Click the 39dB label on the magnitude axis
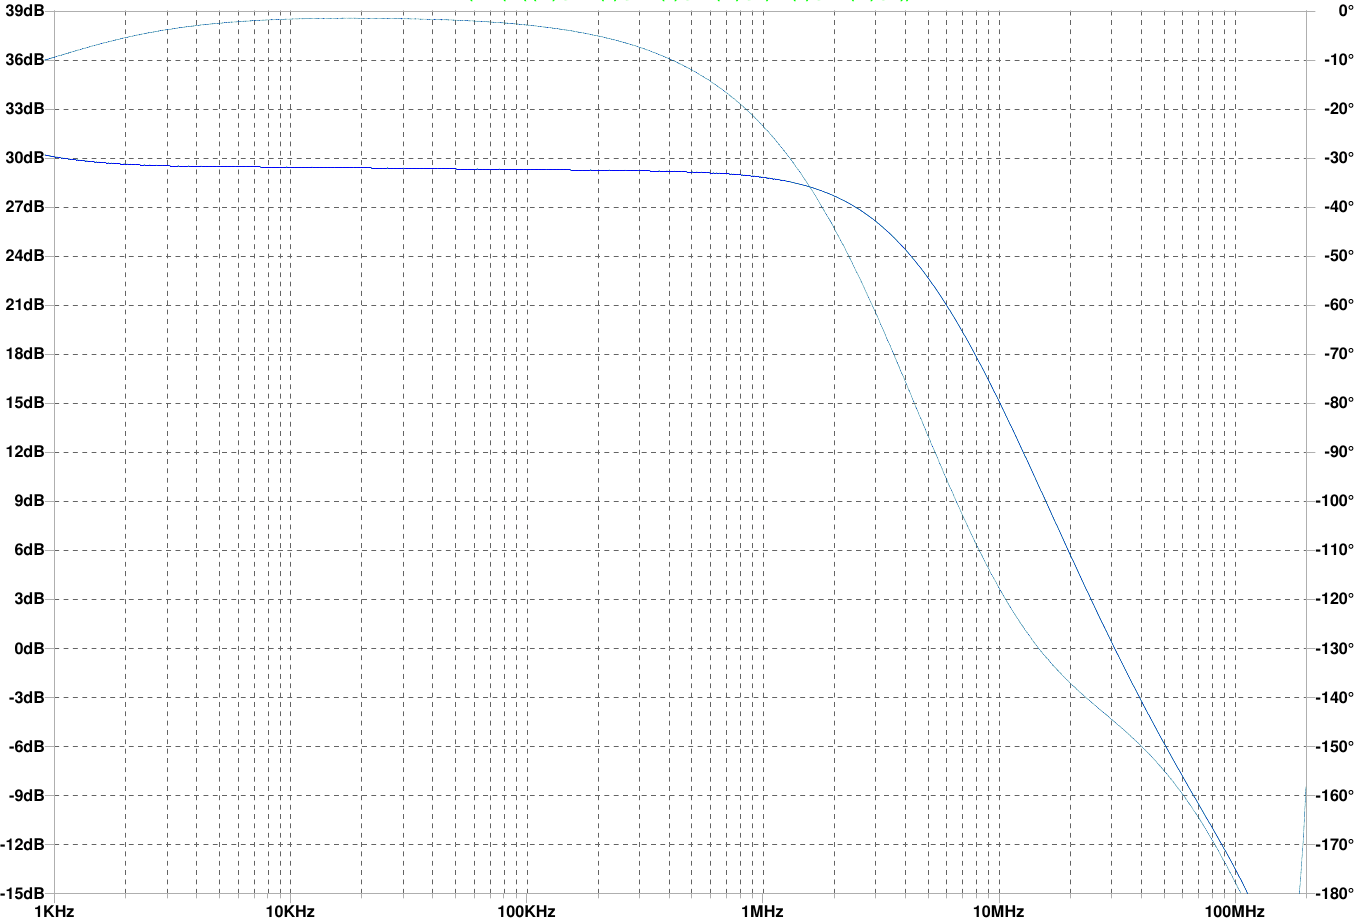1356x920 pixels. (x=23, y=11)
